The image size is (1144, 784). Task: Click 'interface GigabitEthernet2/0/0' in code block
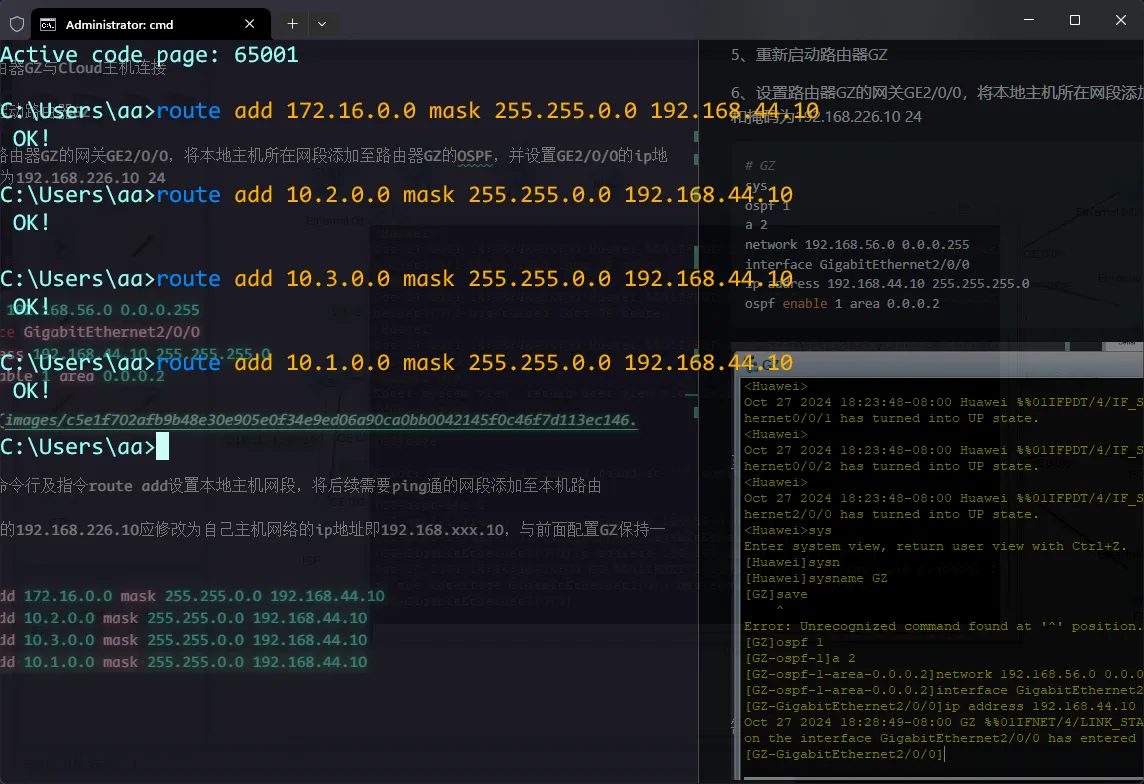tap(857, 264)
